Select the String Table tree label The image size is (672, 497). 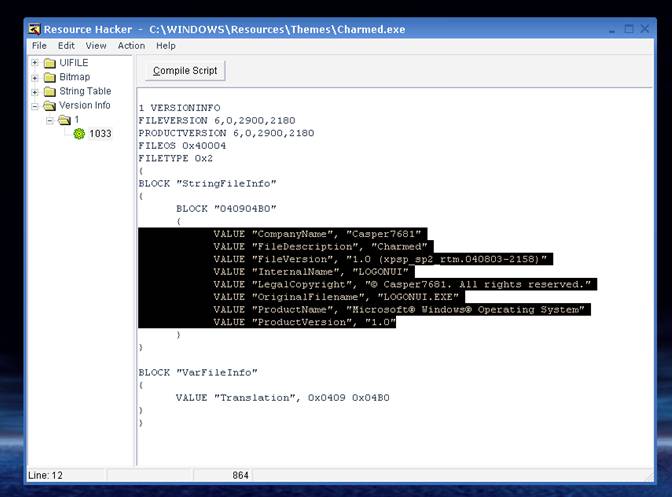click(x=85, y=91)
